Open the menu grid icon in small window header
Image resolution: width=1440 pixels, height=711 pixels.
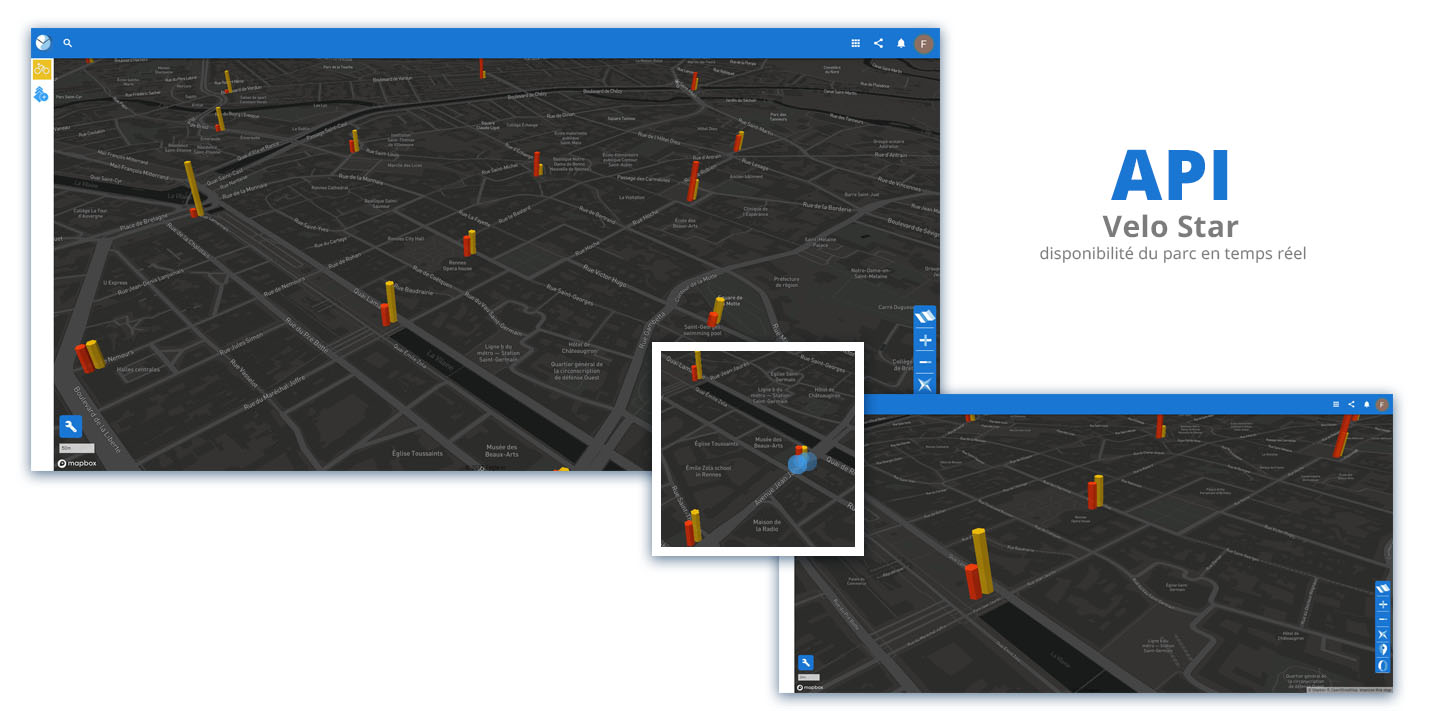pyautogui.click(x=1336, y=404)
